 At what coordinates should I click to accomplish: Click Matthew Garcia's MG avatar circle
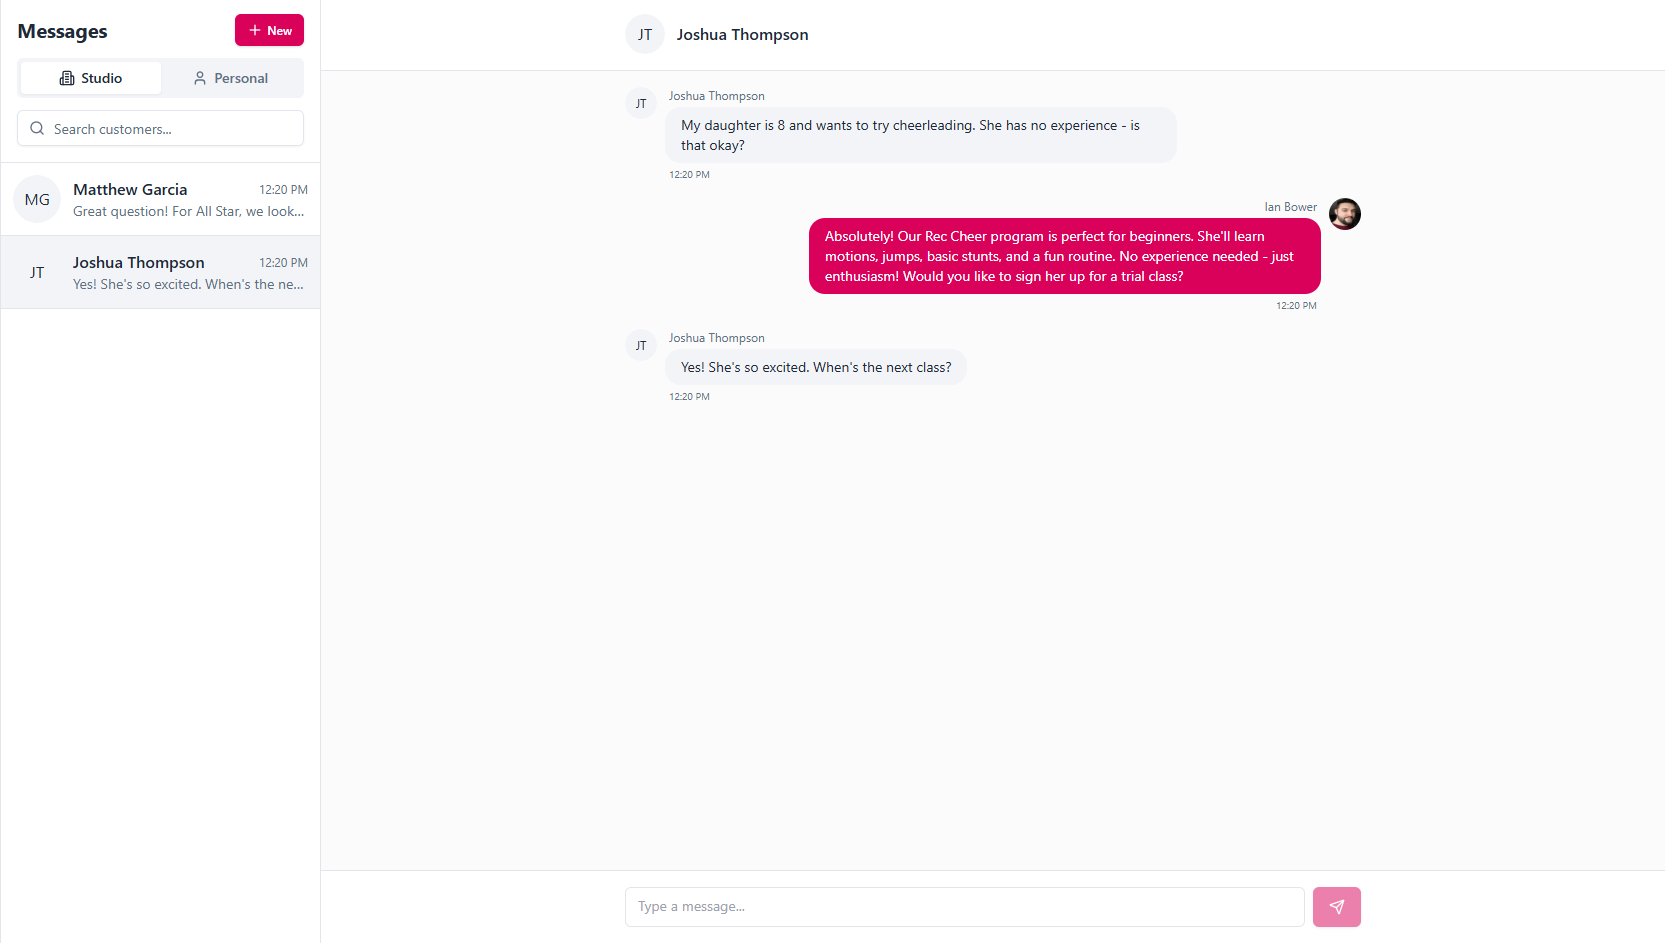[x=37, y=199]
